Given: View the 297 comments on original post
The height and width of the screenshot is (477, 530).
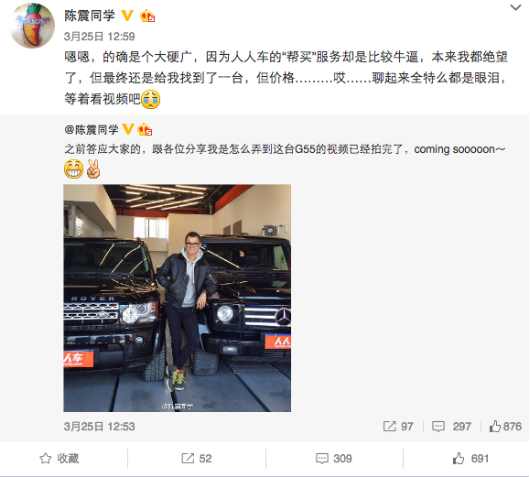Looking at the screenshot, I should 451,426.
